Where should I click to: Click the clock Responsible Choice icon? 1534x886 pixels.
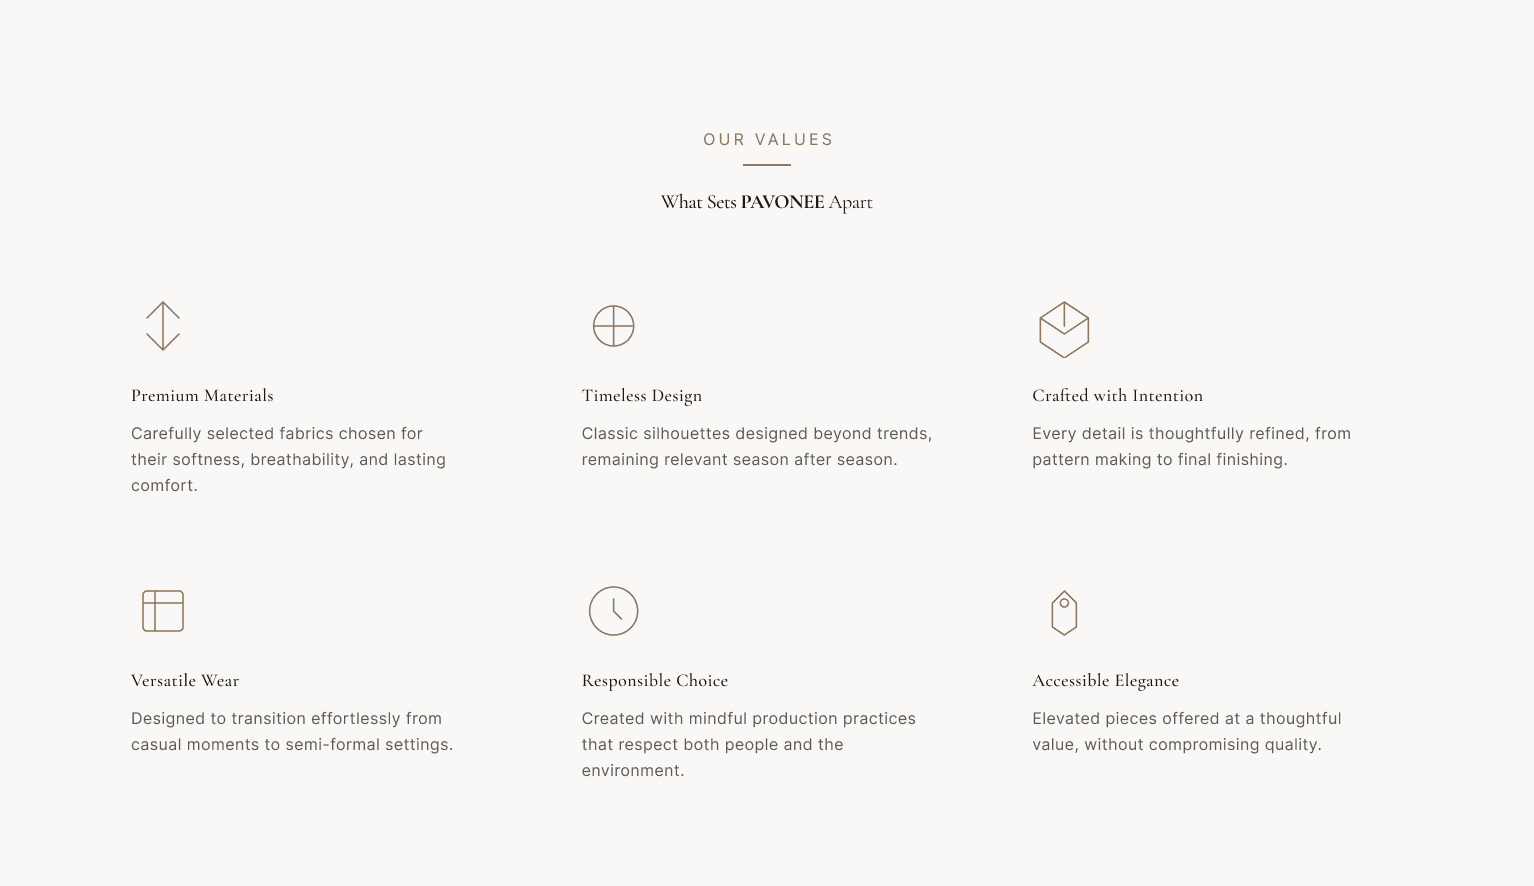[x=613, y=611]
